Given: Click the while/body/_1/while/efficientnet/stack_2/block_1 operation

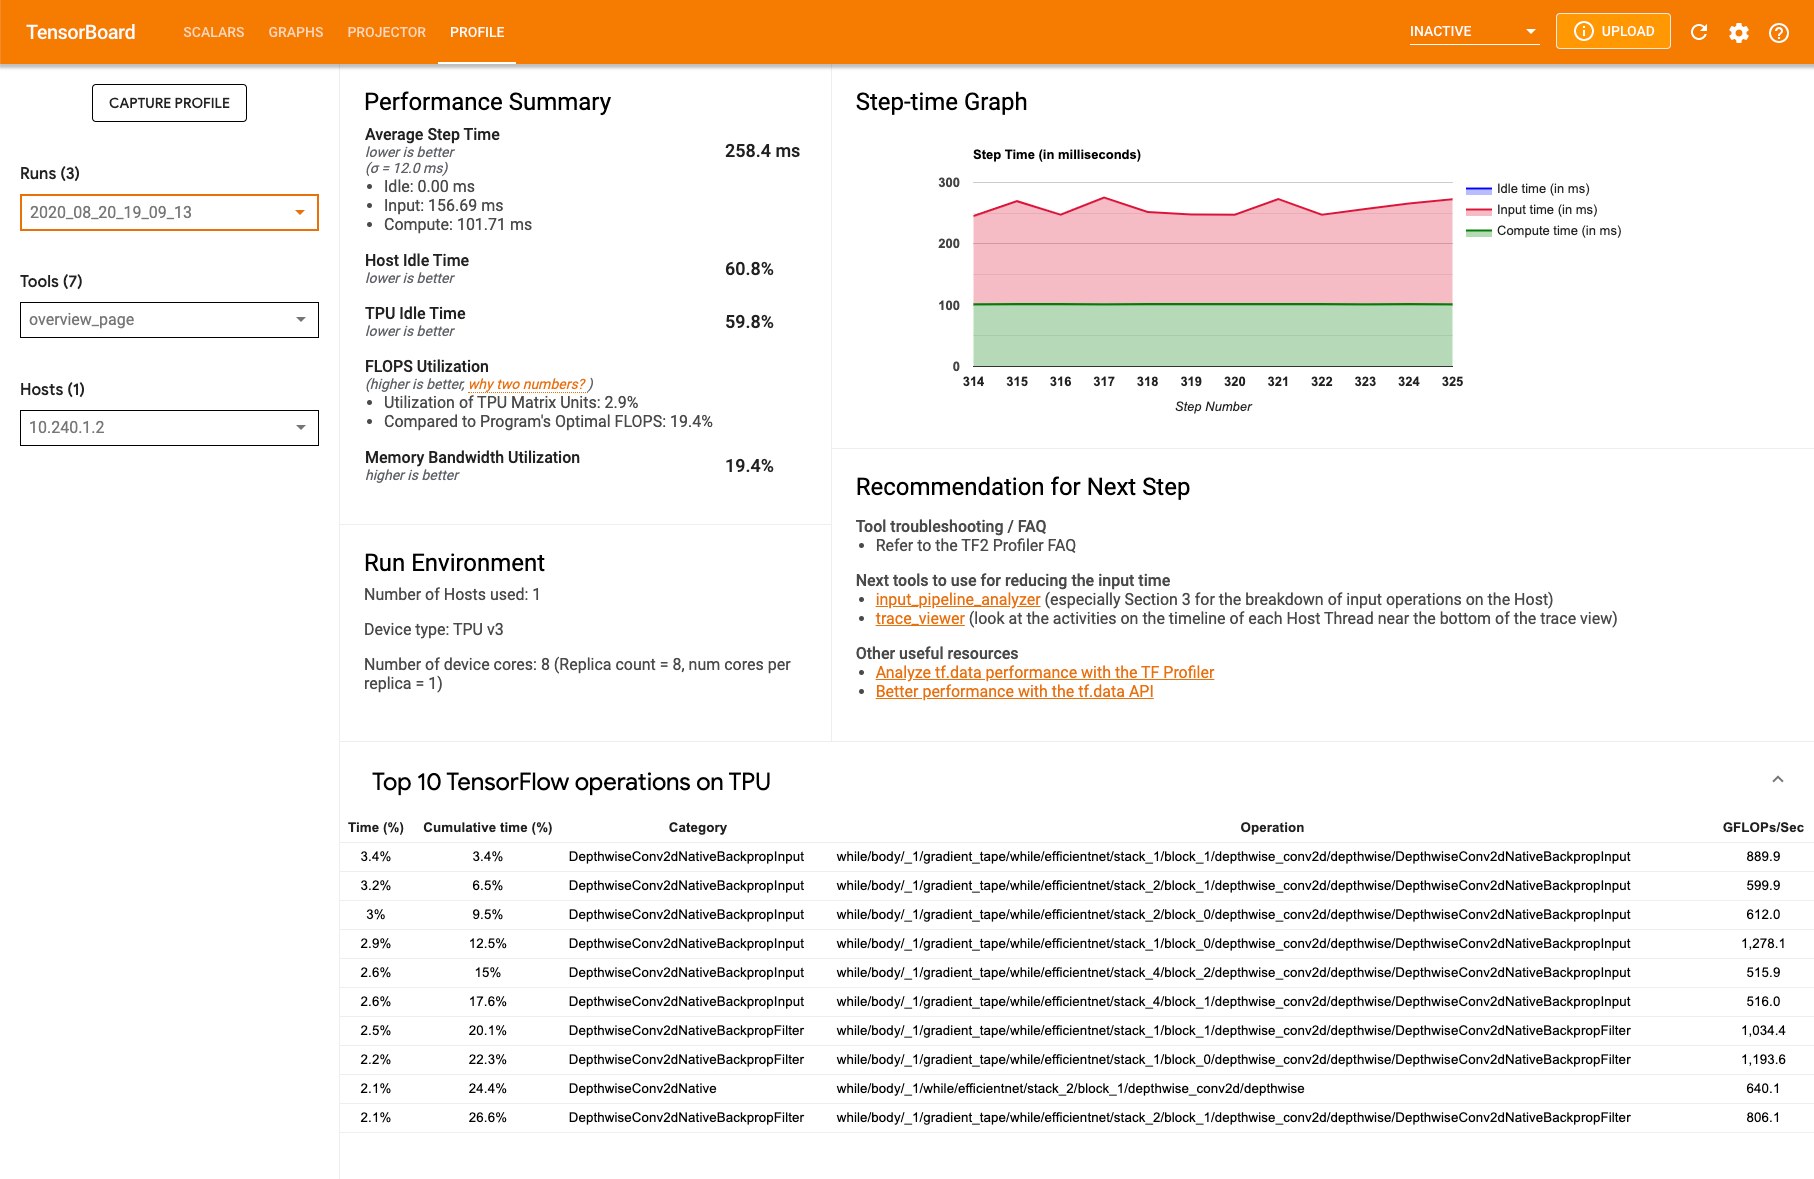Looking at the screenshot, I should coord(1070,1088).
